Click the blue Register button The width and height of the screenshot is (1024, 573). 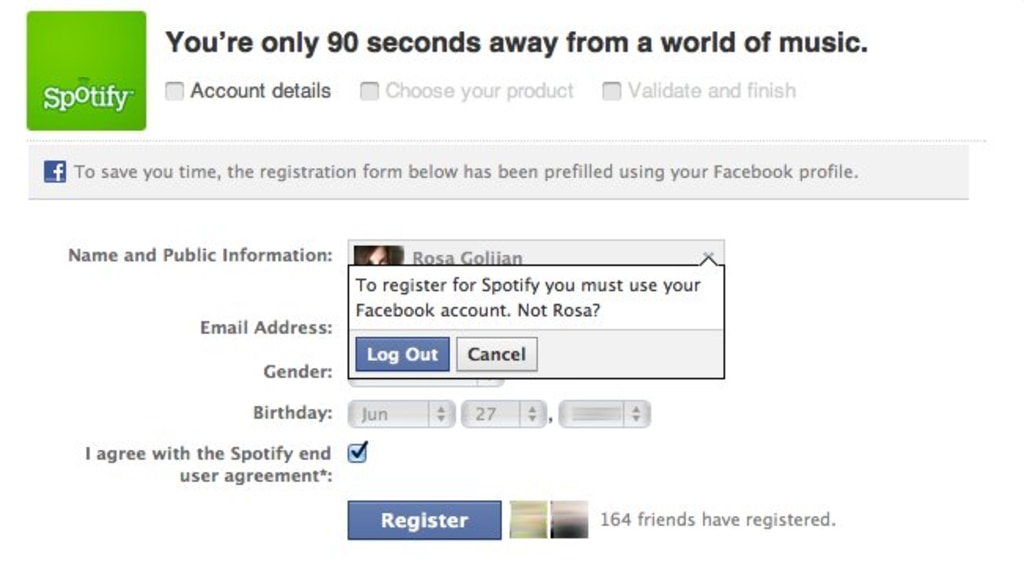[x=424, y=520]
